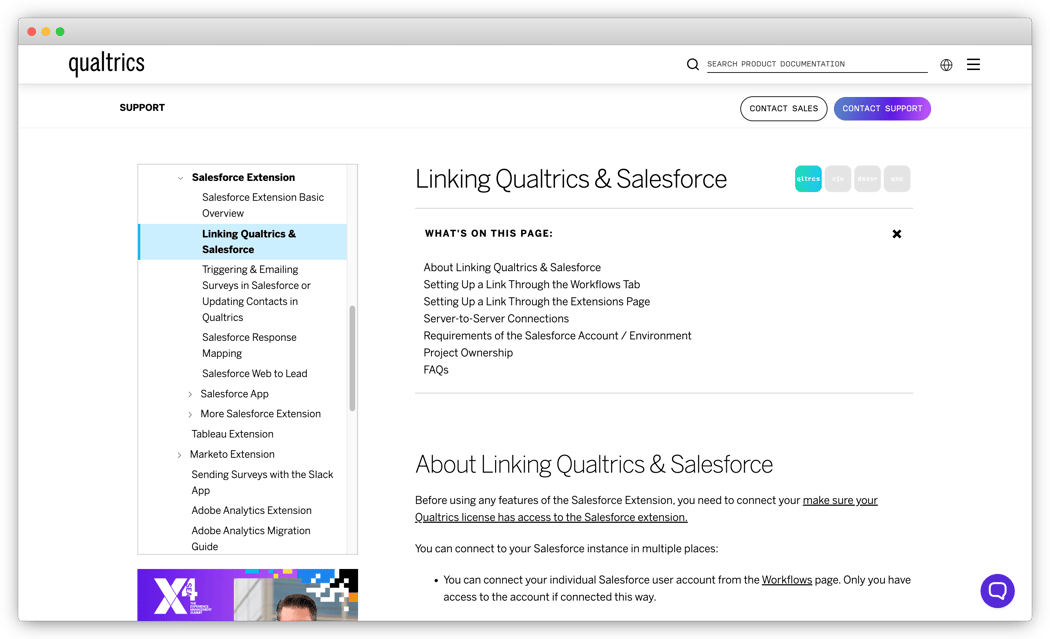Expand the Marketo Extension chevron
The width and height of the screenshot is (1050, 639).
179,455
